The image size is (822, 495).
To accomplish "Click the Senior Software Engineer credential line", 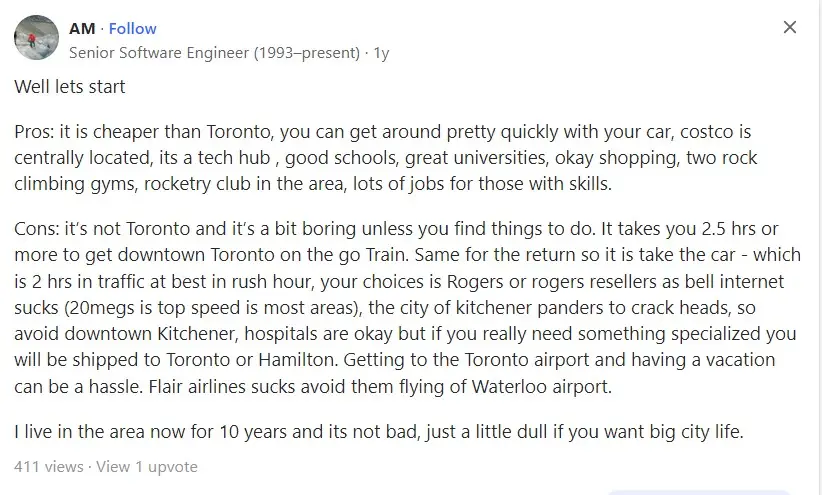I will tap(214, 53).
